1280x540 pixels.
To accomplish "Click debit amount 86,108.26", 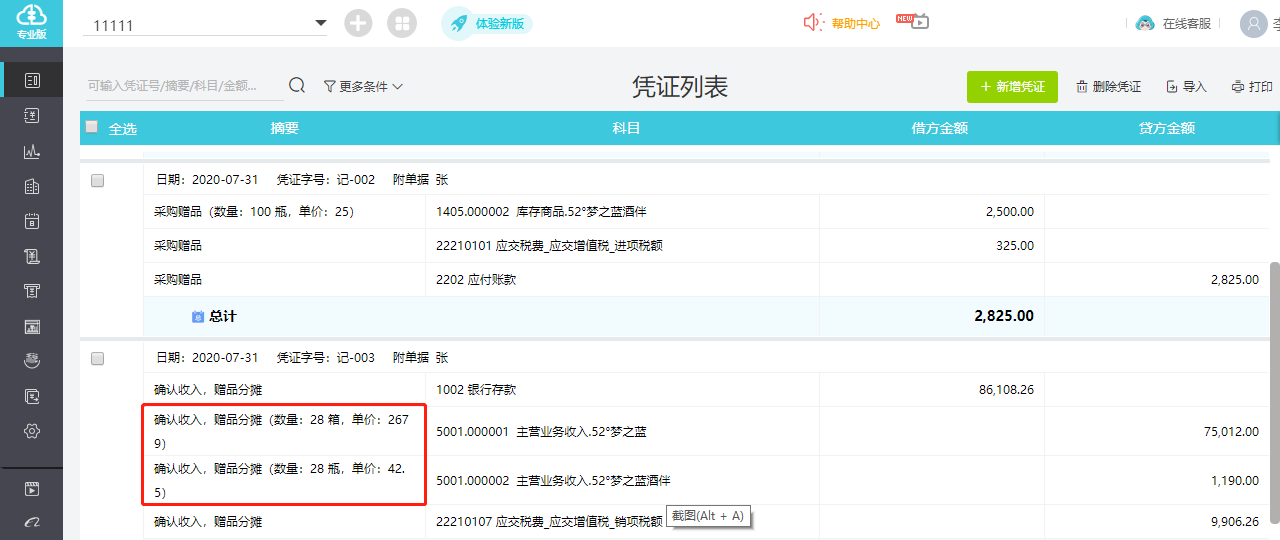I will tap(1006, 390).
